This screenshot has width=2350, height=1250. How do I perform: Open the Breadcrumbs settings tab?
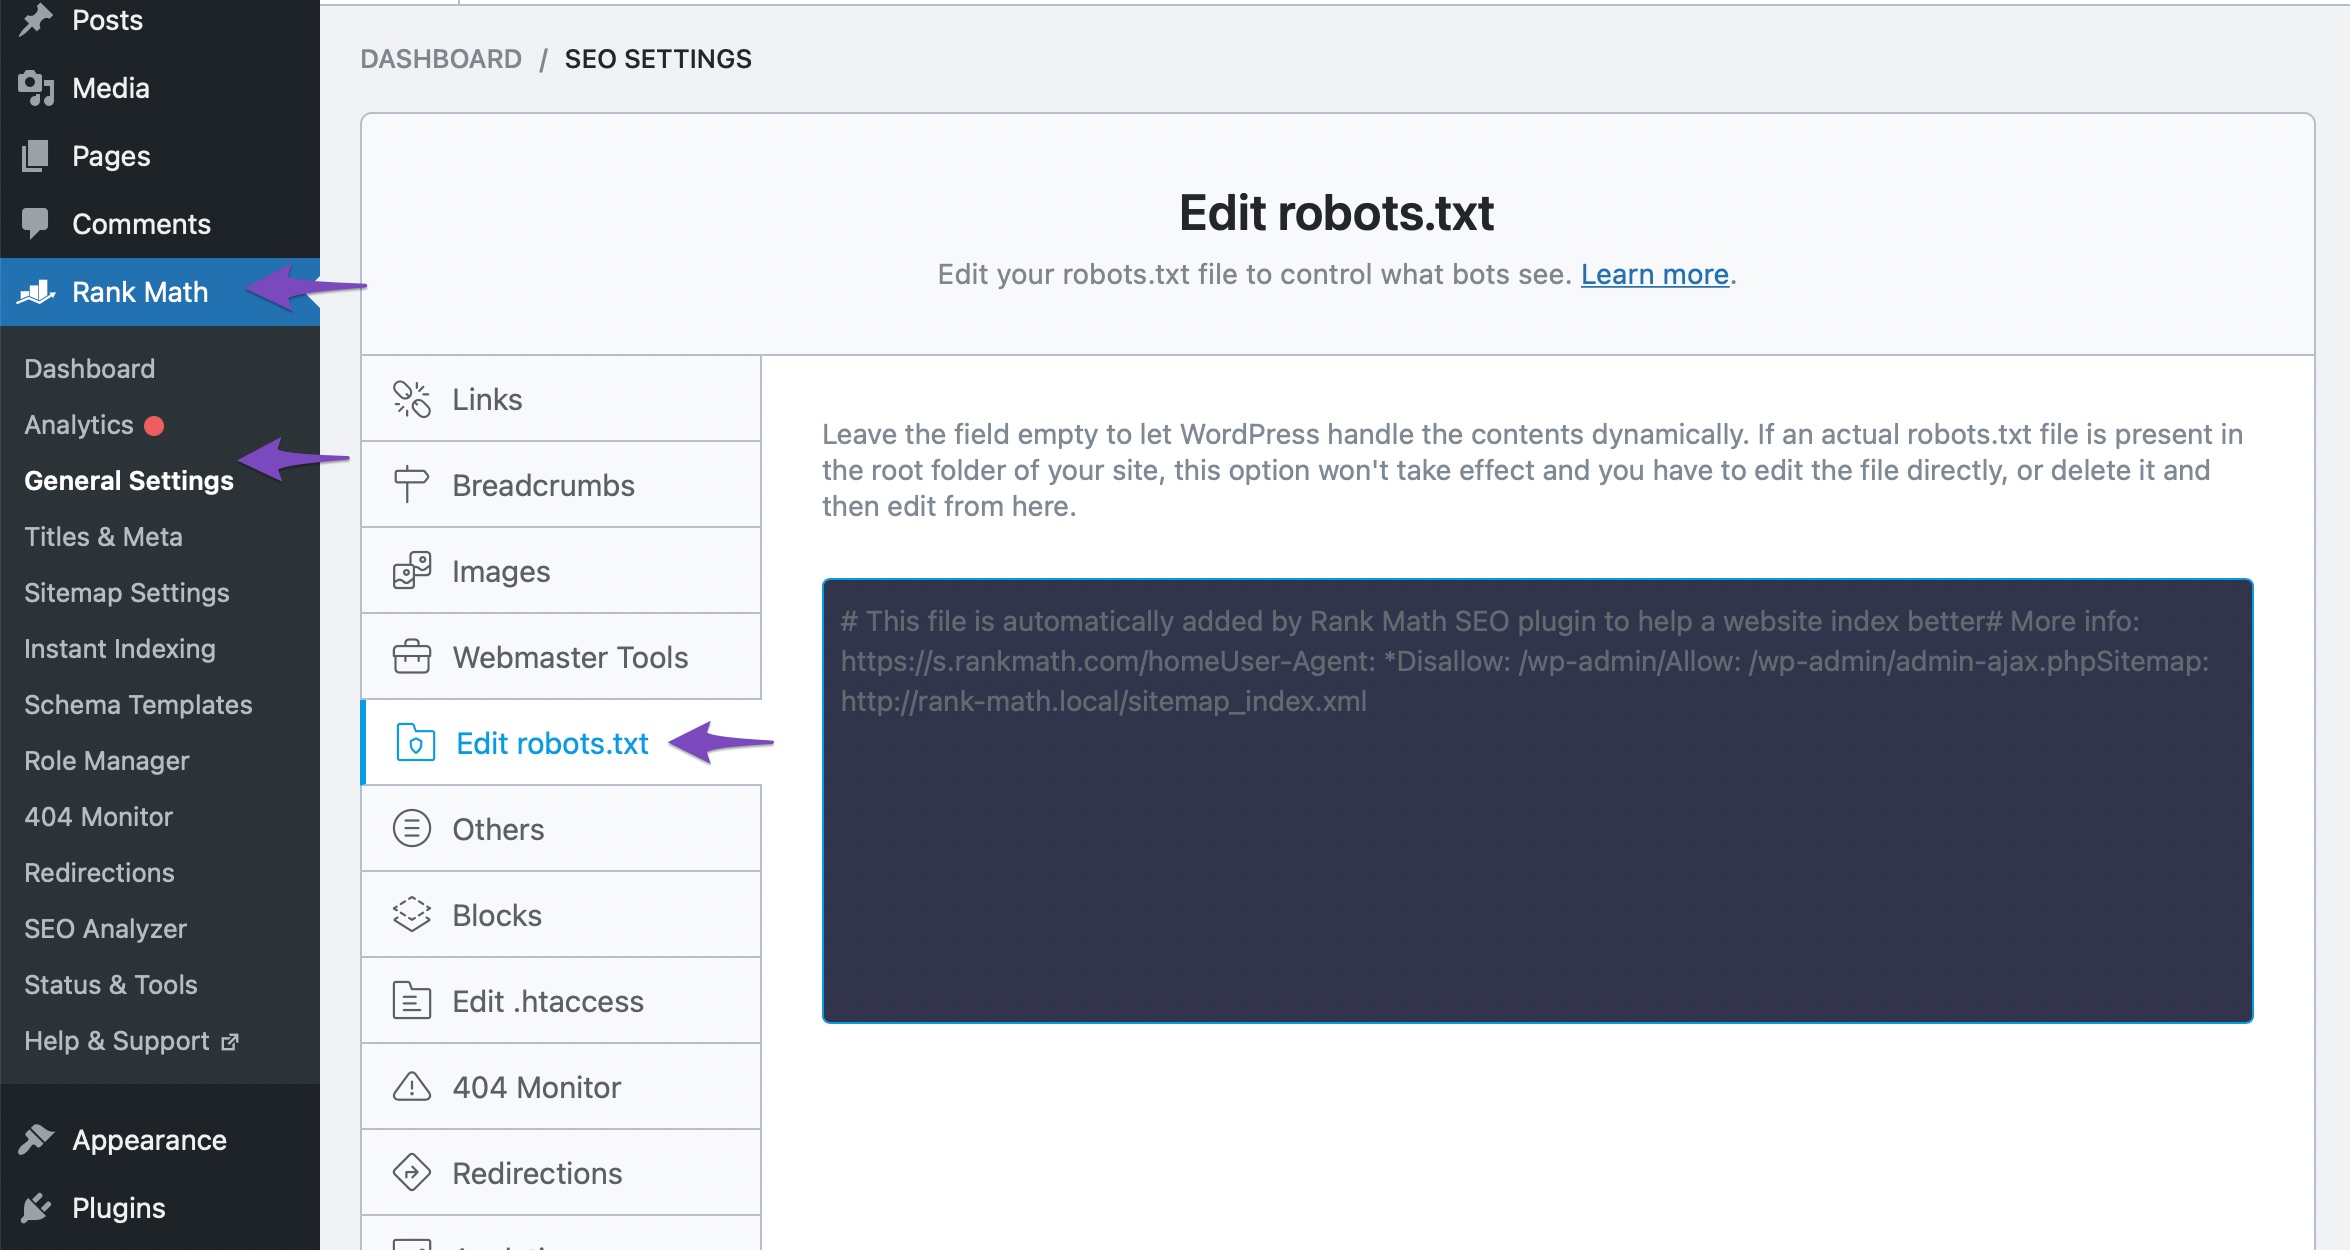[x=561, y=485]
